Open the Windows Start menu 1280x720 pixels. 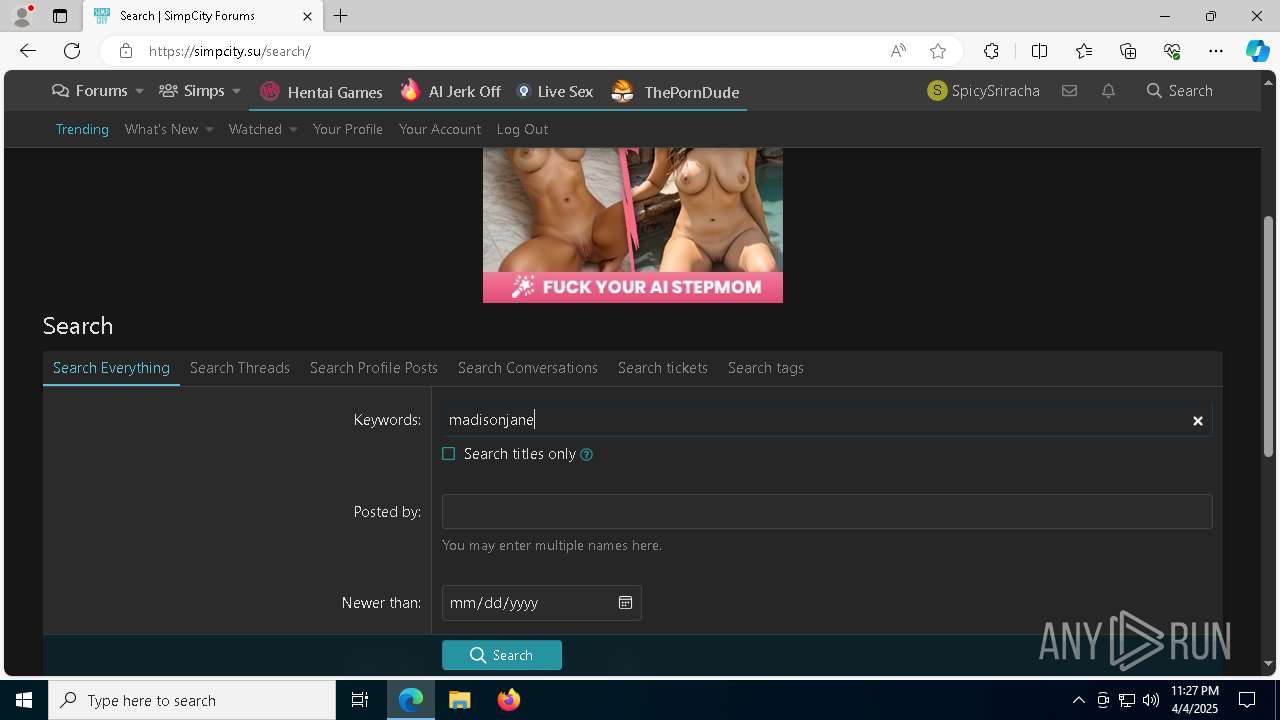point(24,700)
